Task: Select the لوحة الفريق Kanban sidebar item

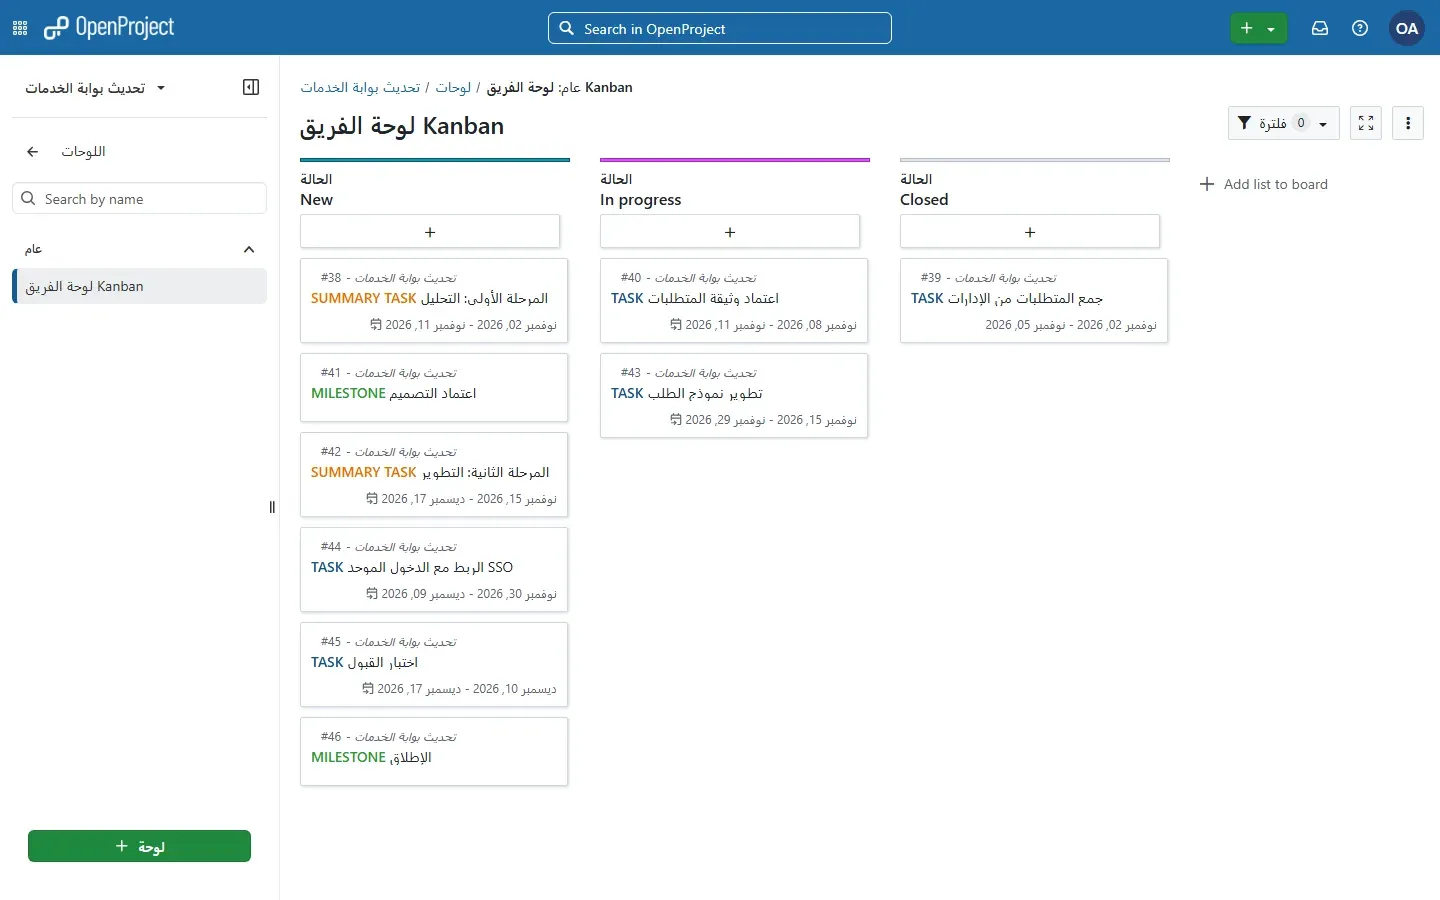Action: tap(140, 286)
